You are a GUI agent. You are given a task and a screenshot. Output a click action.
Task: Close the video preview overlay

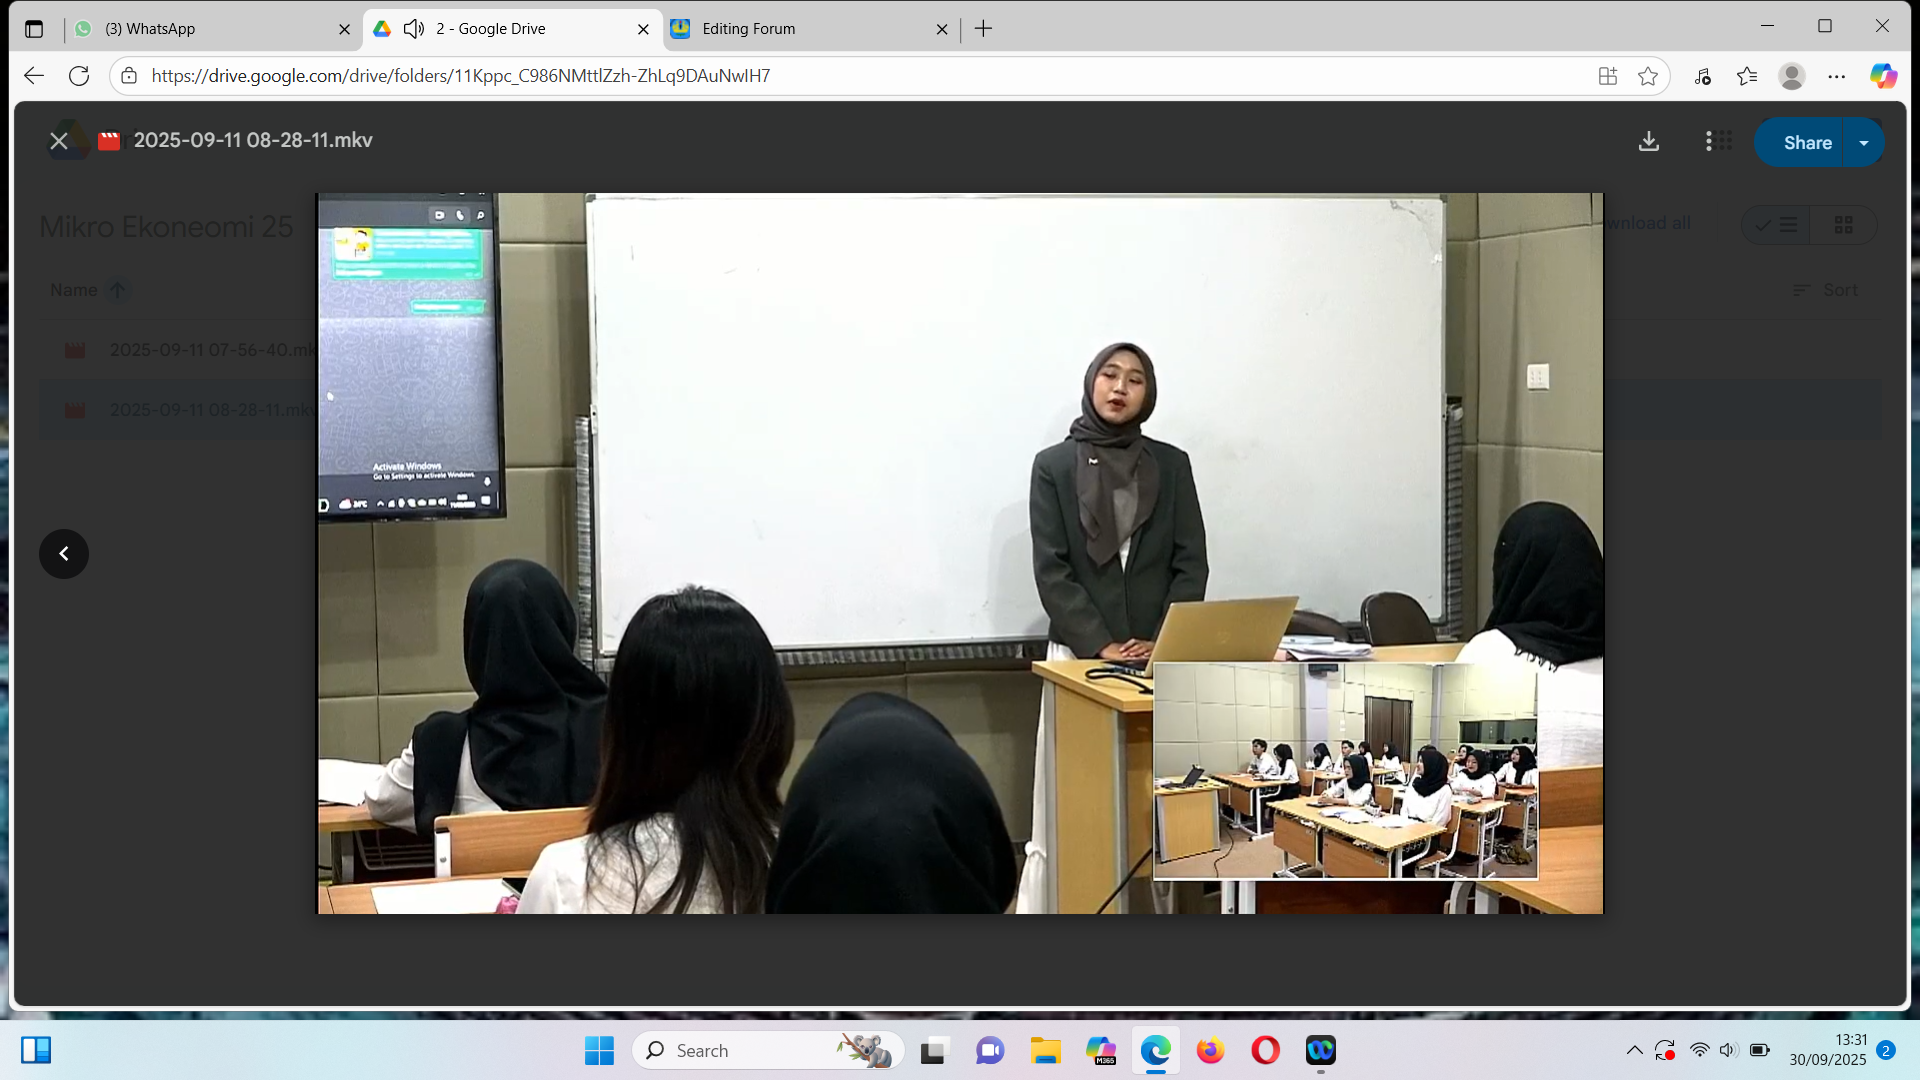pyautogui.click(x=59, y=141)
